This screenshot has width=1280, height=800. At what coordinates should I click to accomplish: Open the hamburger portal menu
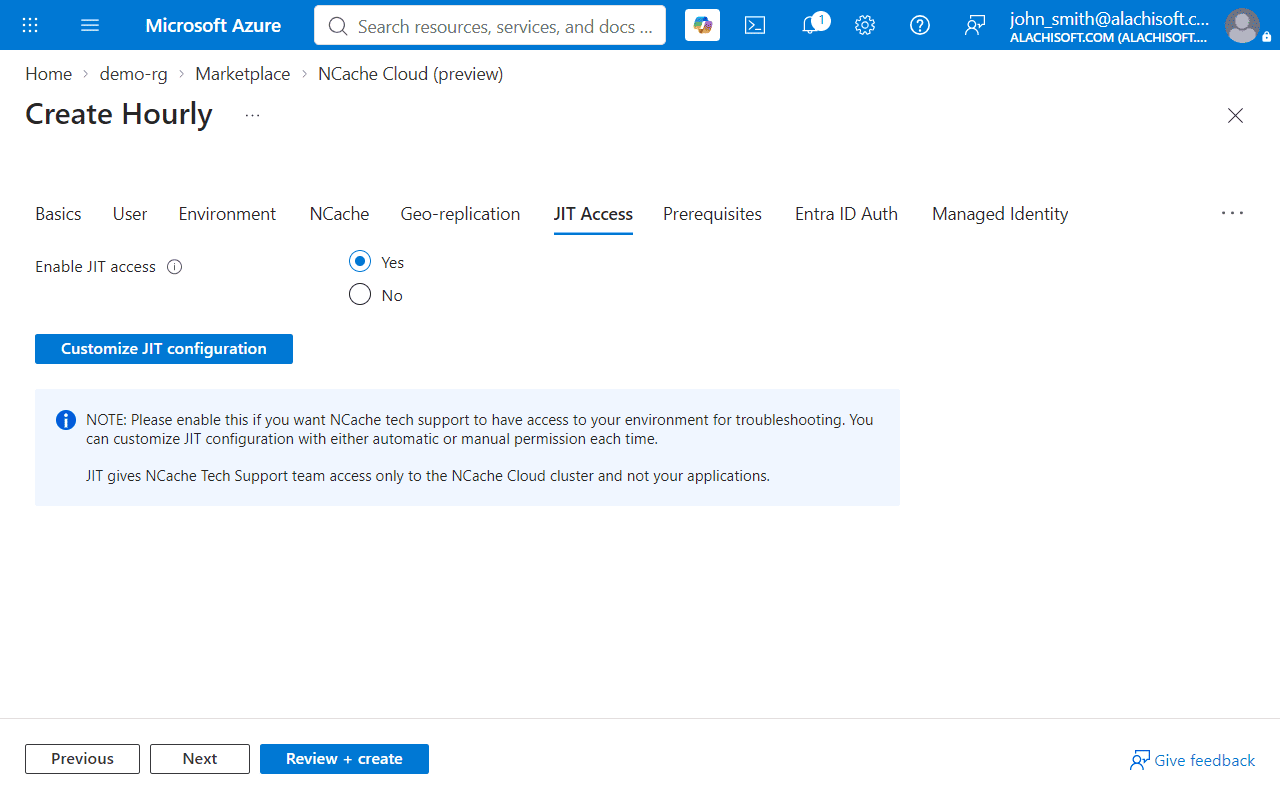90,25
